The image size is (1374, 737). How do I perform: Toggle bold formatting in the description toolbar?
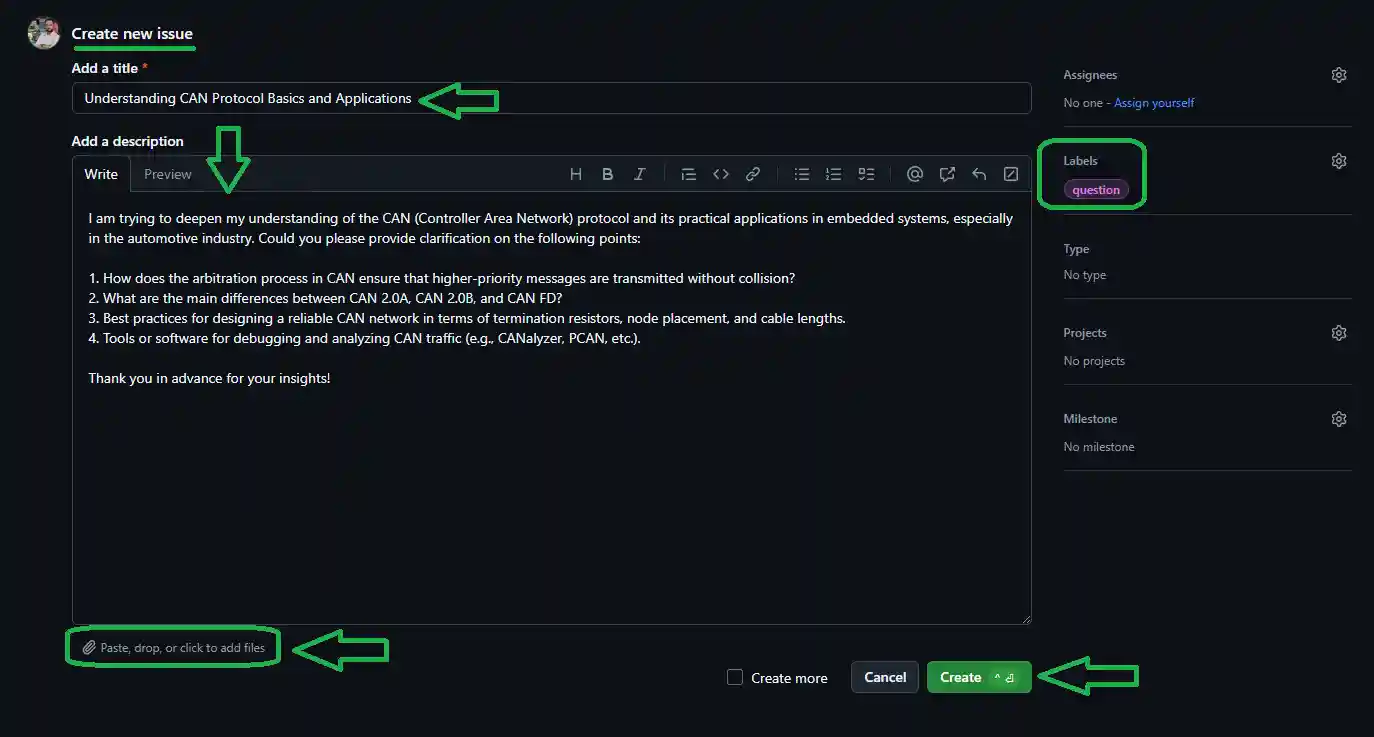tap(607, 174)
